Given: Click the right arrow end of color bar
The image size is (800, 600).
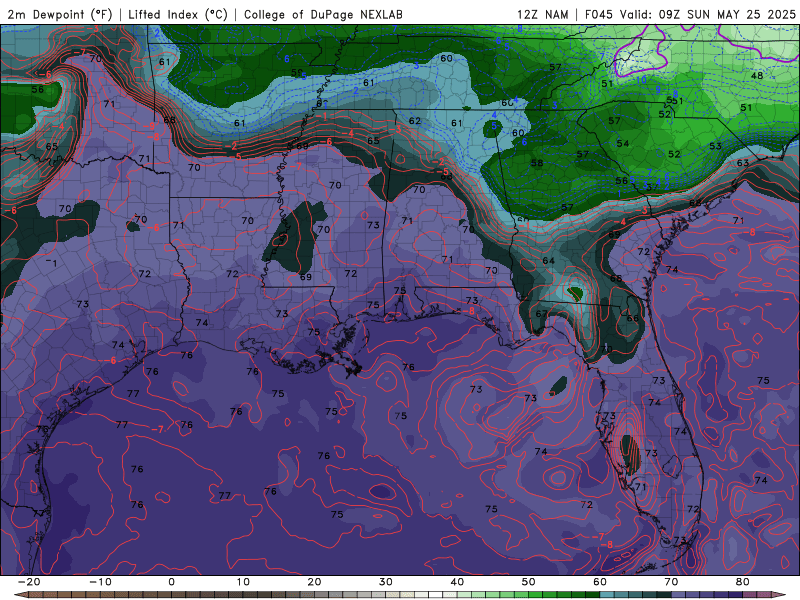Looking at the screenshot, I should 780,595.
